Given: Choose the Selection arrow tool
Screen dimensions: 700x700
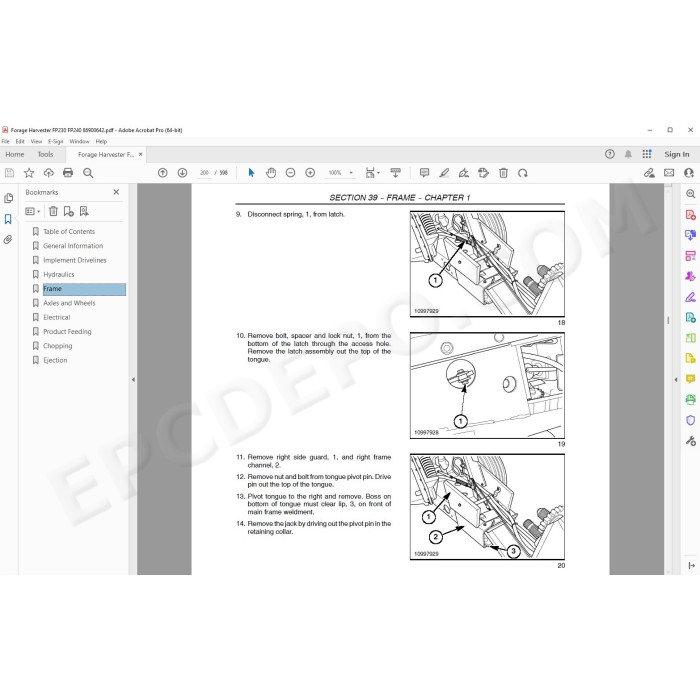Looking at the screenshot, I should [x=251, y=173].
